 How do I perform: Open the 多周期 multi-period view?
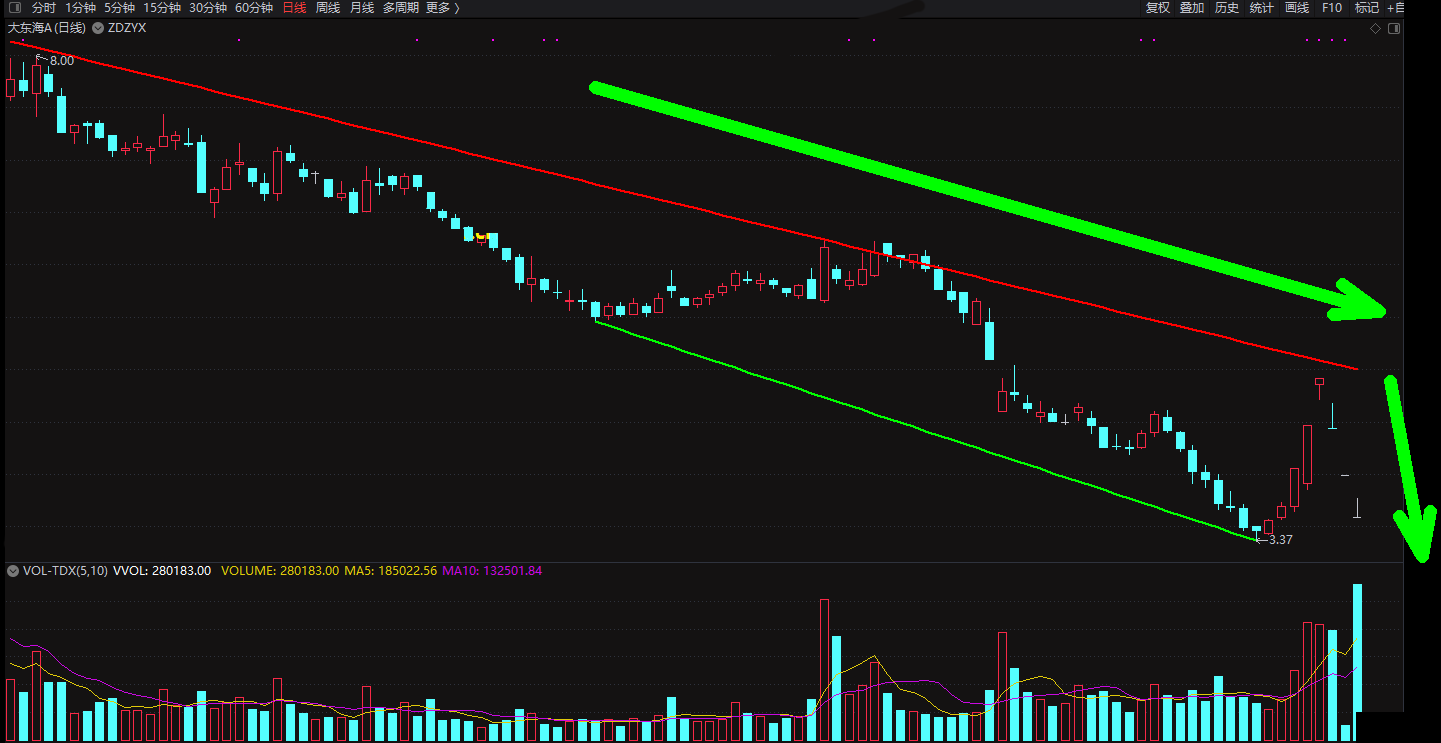coord(401,8)
